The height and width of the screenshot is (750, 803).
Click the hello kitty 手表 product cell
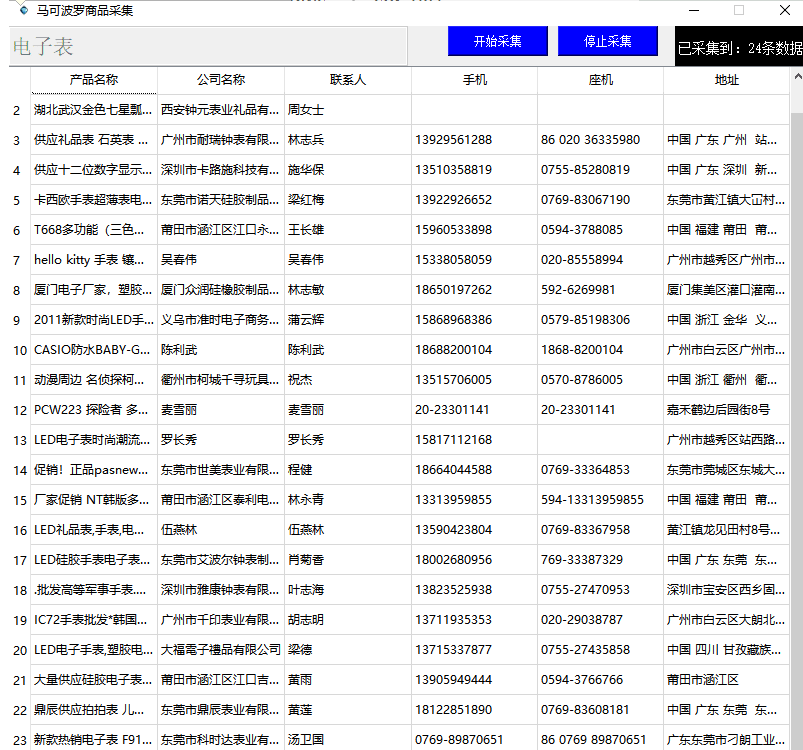[x=93, y=260]
